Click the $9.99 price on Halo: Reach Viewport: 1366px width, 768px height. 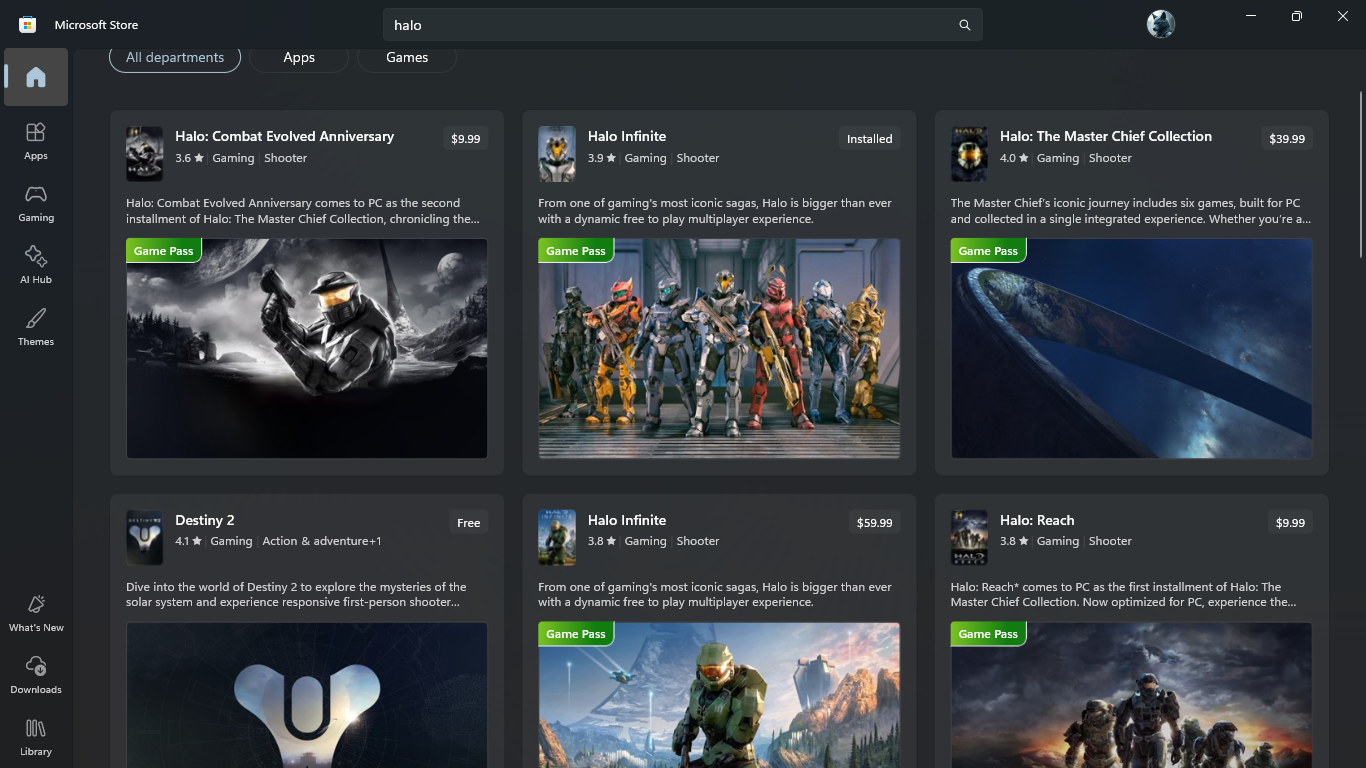click(x=1291, y=523)
